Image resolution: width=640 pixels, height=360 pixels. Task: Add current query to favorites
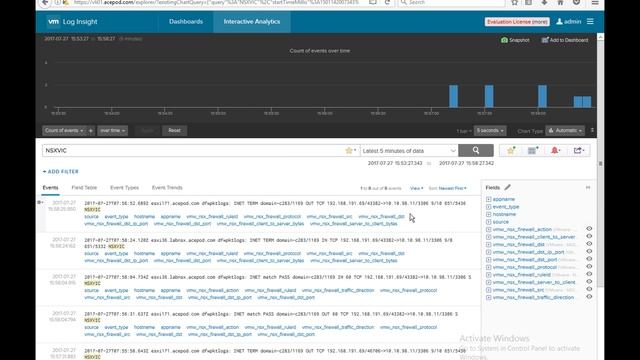pos(511,151)
